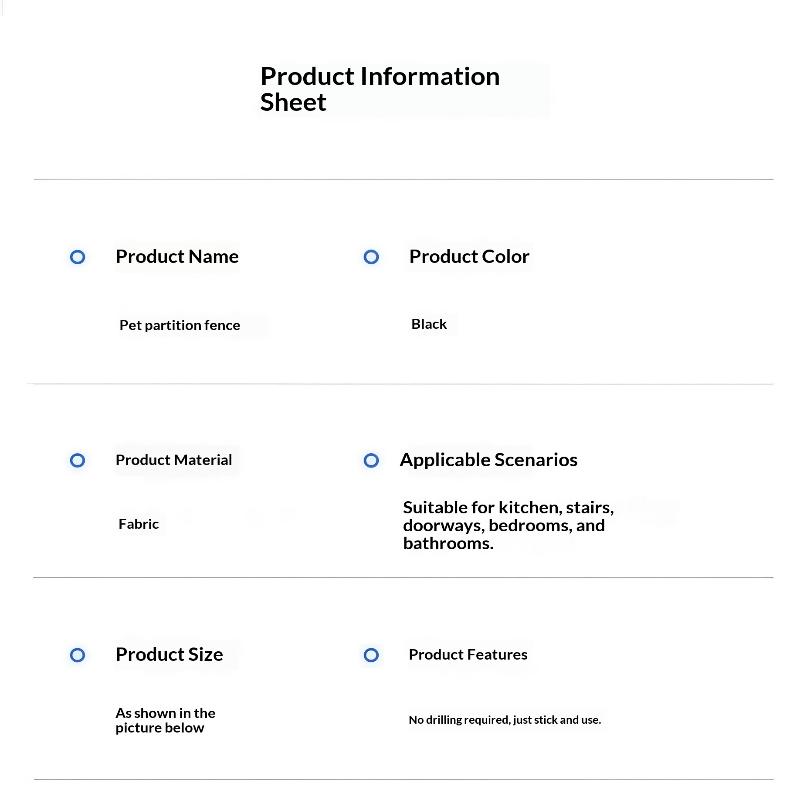Click the circle bullet beside Product Features
Screen dimensions: 800x800
coord(371,655)
